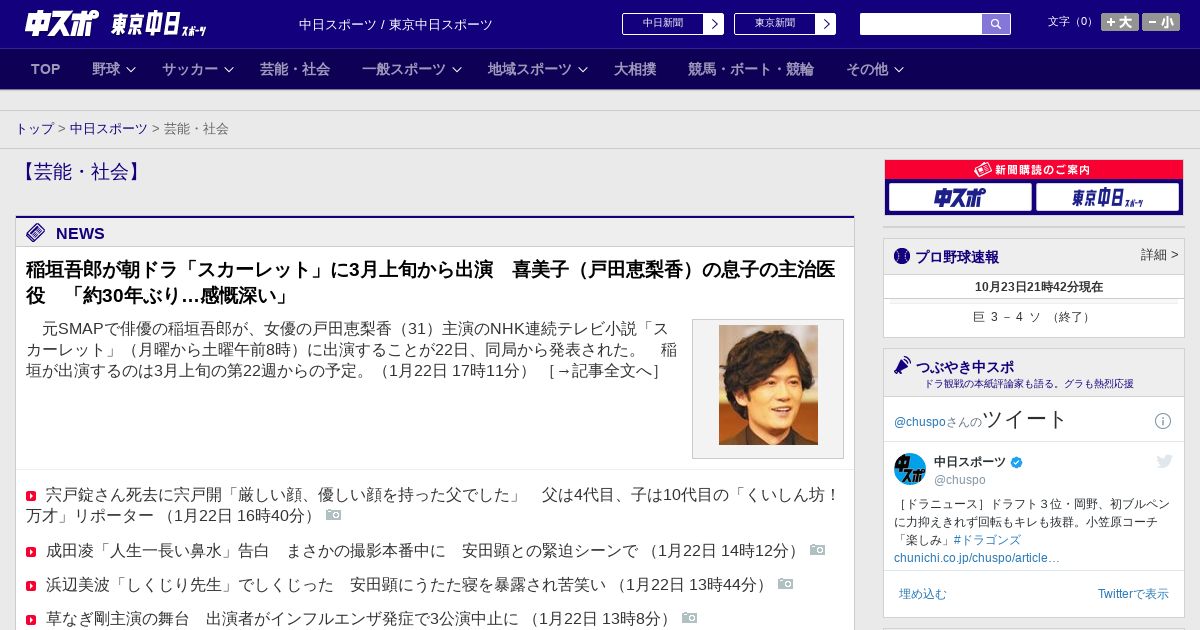Open the サッカー menu
1200x630 pixels.
[x=190, y=69]
